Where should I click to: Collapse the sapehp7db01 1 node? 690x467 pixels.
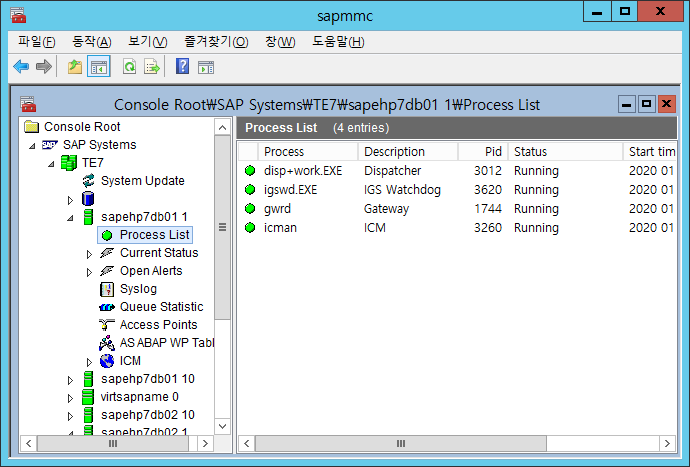pos(70,218)
